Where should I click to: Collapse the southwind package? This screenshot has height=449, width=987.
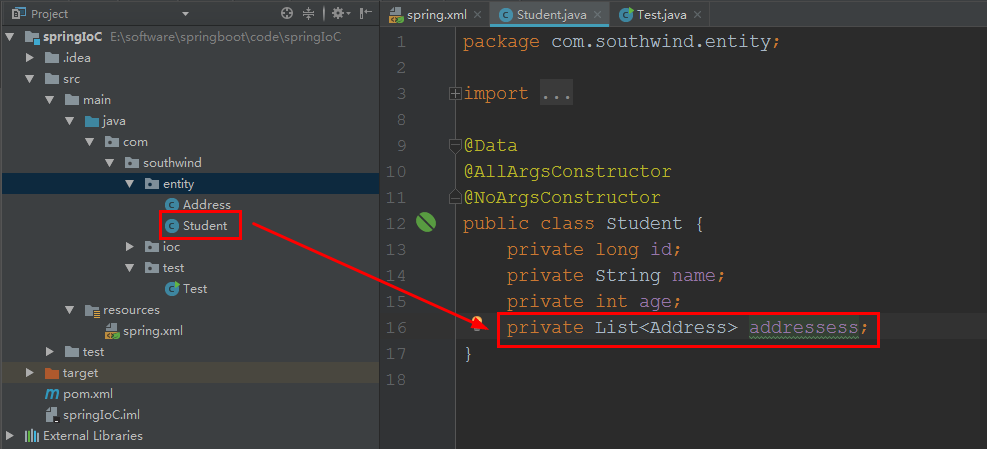pyautogui.click(x=110, y=163)
